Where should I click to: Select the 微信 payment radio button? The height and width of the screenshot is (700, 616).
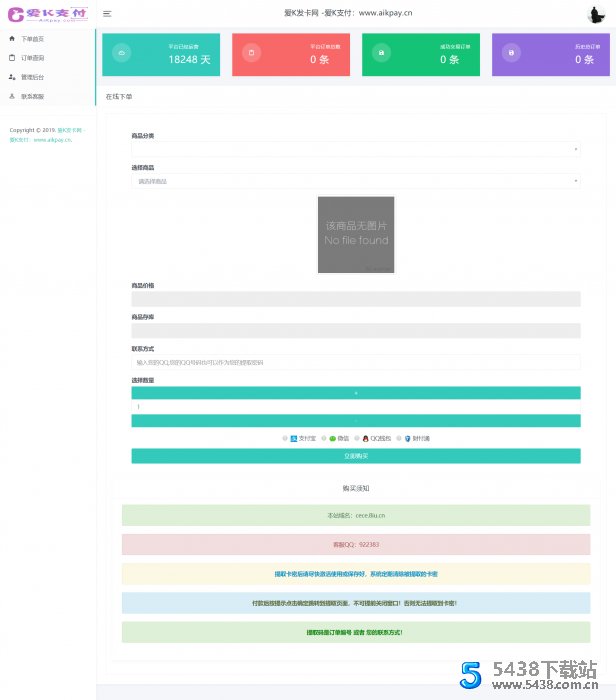322,438
